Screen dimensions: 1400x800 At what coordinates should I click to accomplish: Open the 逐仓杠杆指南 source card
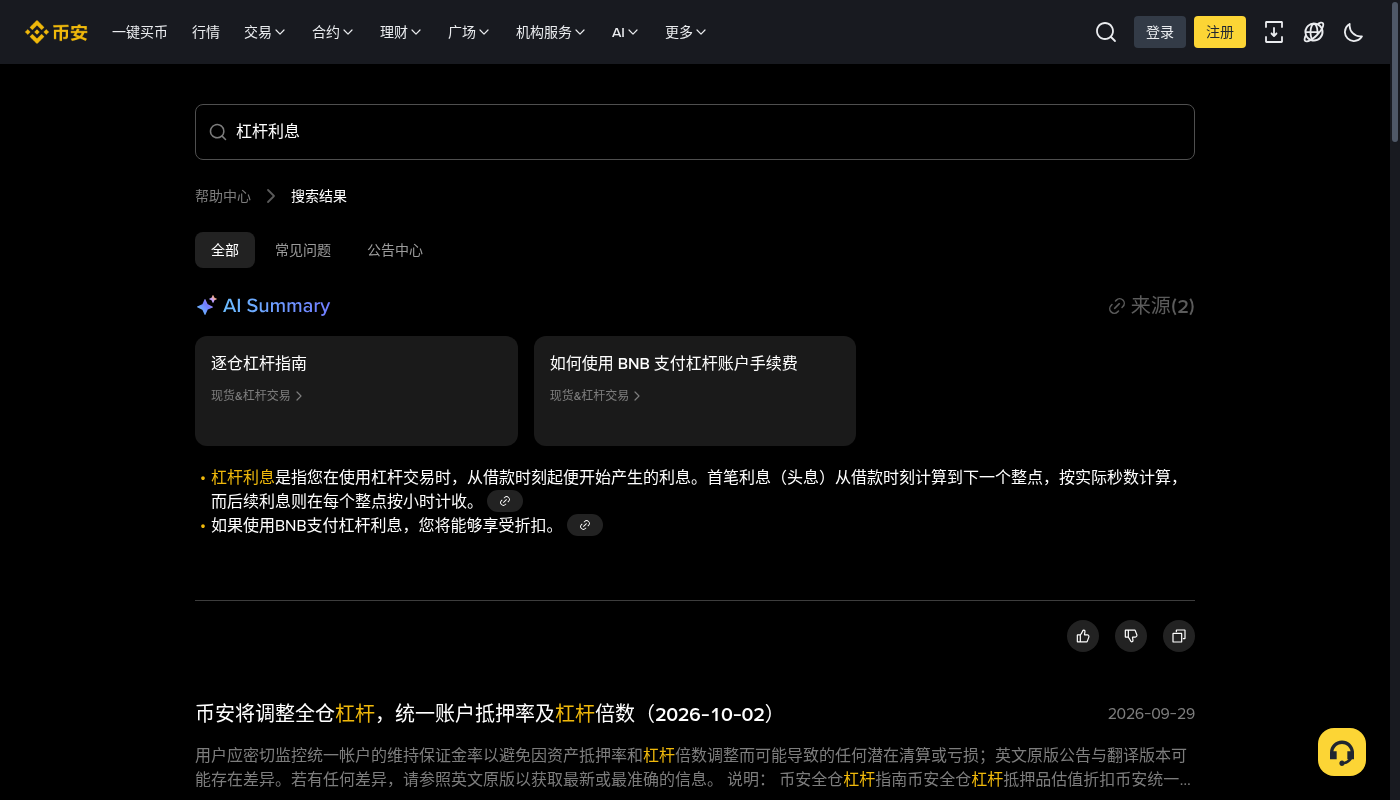pos(356,391)
